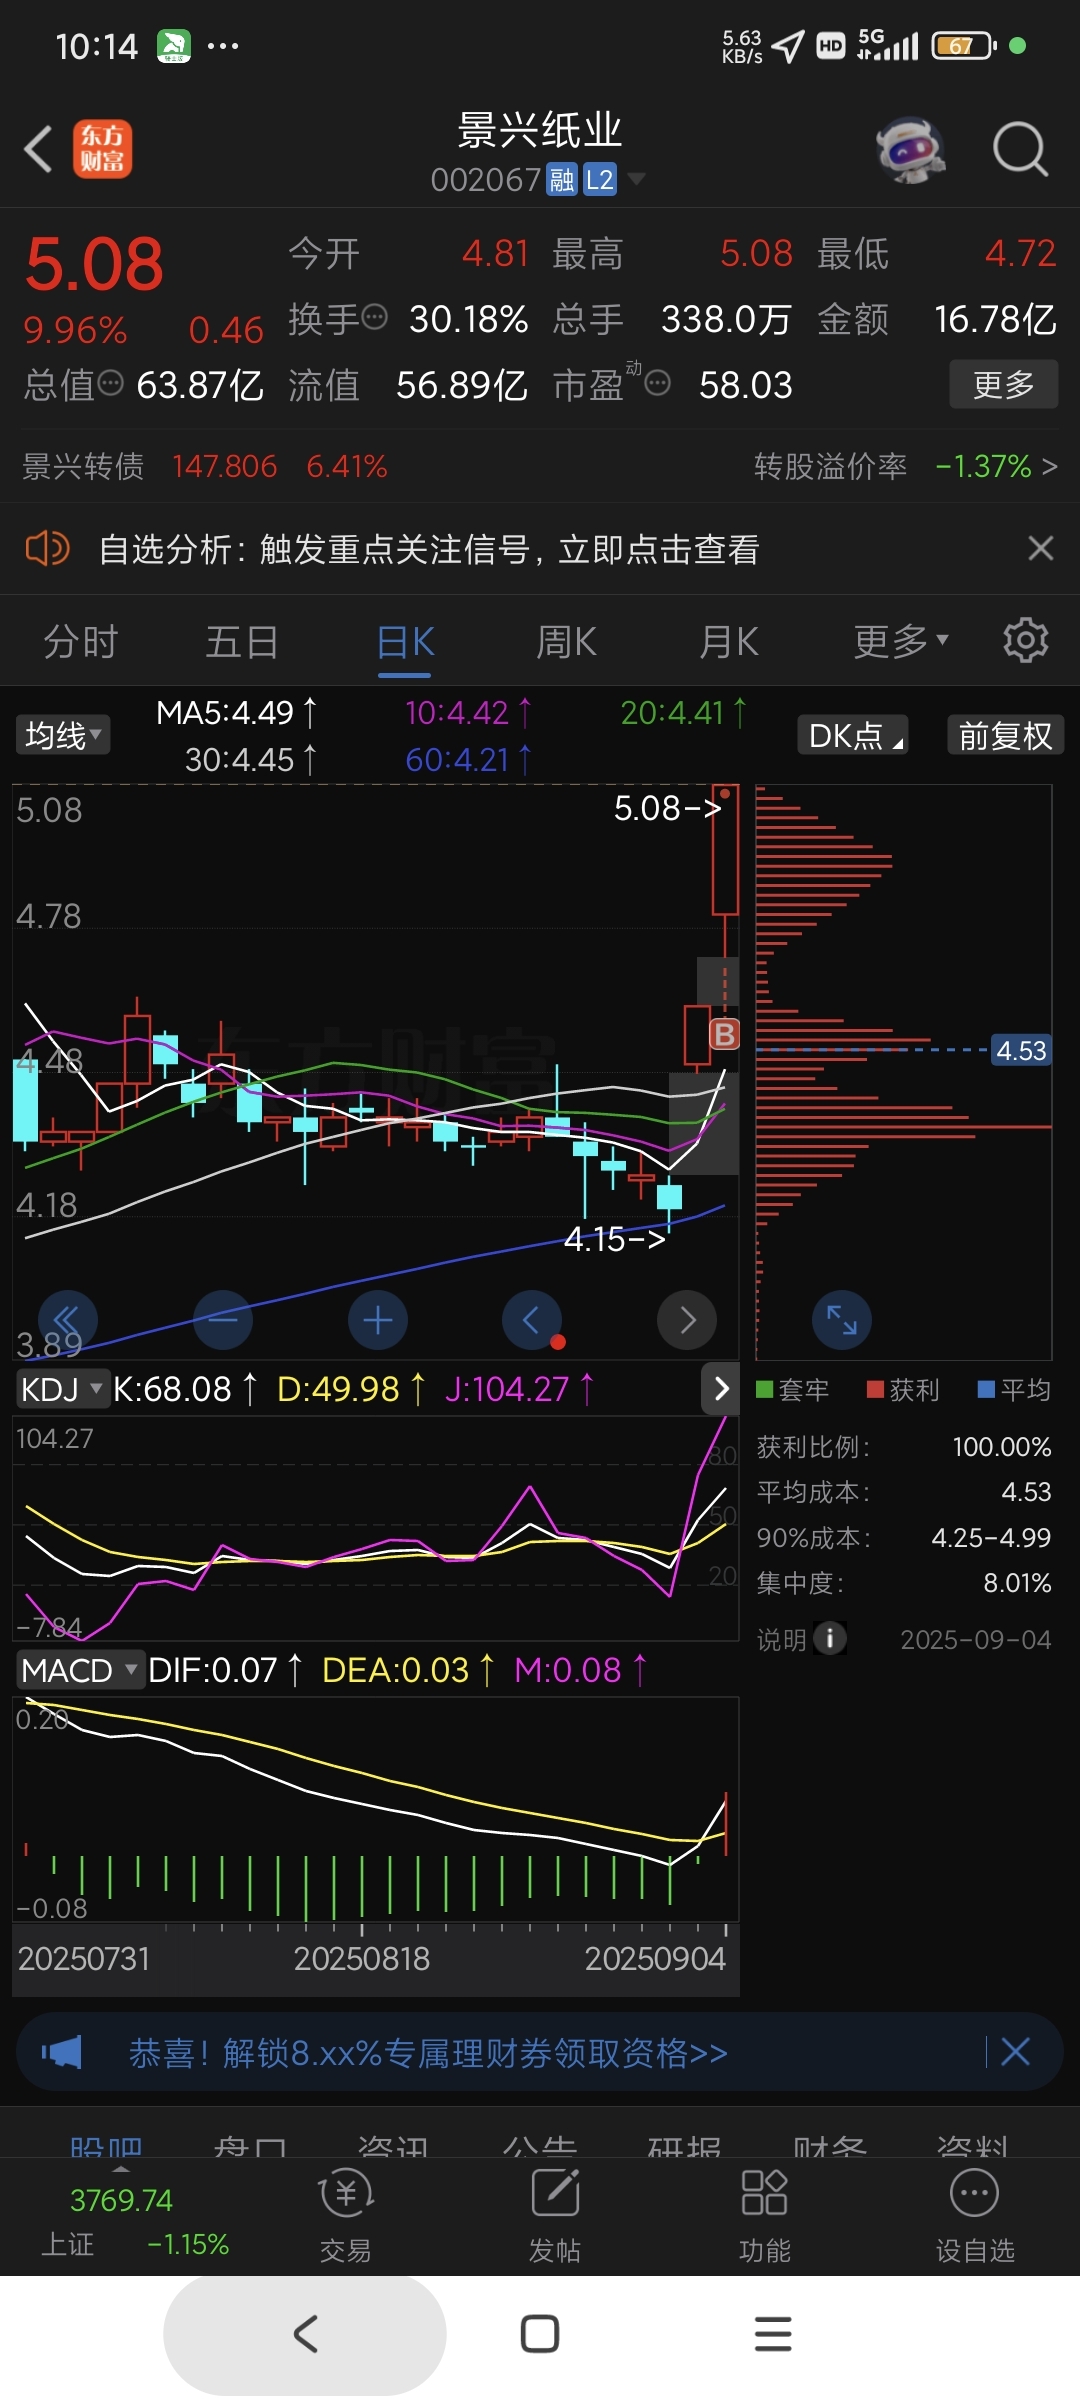
Task: Tap the speaker icon beside 自选分析
Action: (47, 548)
